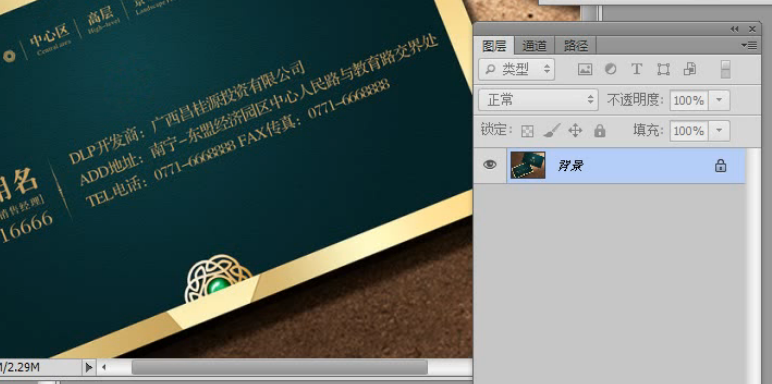Expand the 不透明度 opacity slider arrow
This screenshot has width=772, height=384.
click(719, 100)
